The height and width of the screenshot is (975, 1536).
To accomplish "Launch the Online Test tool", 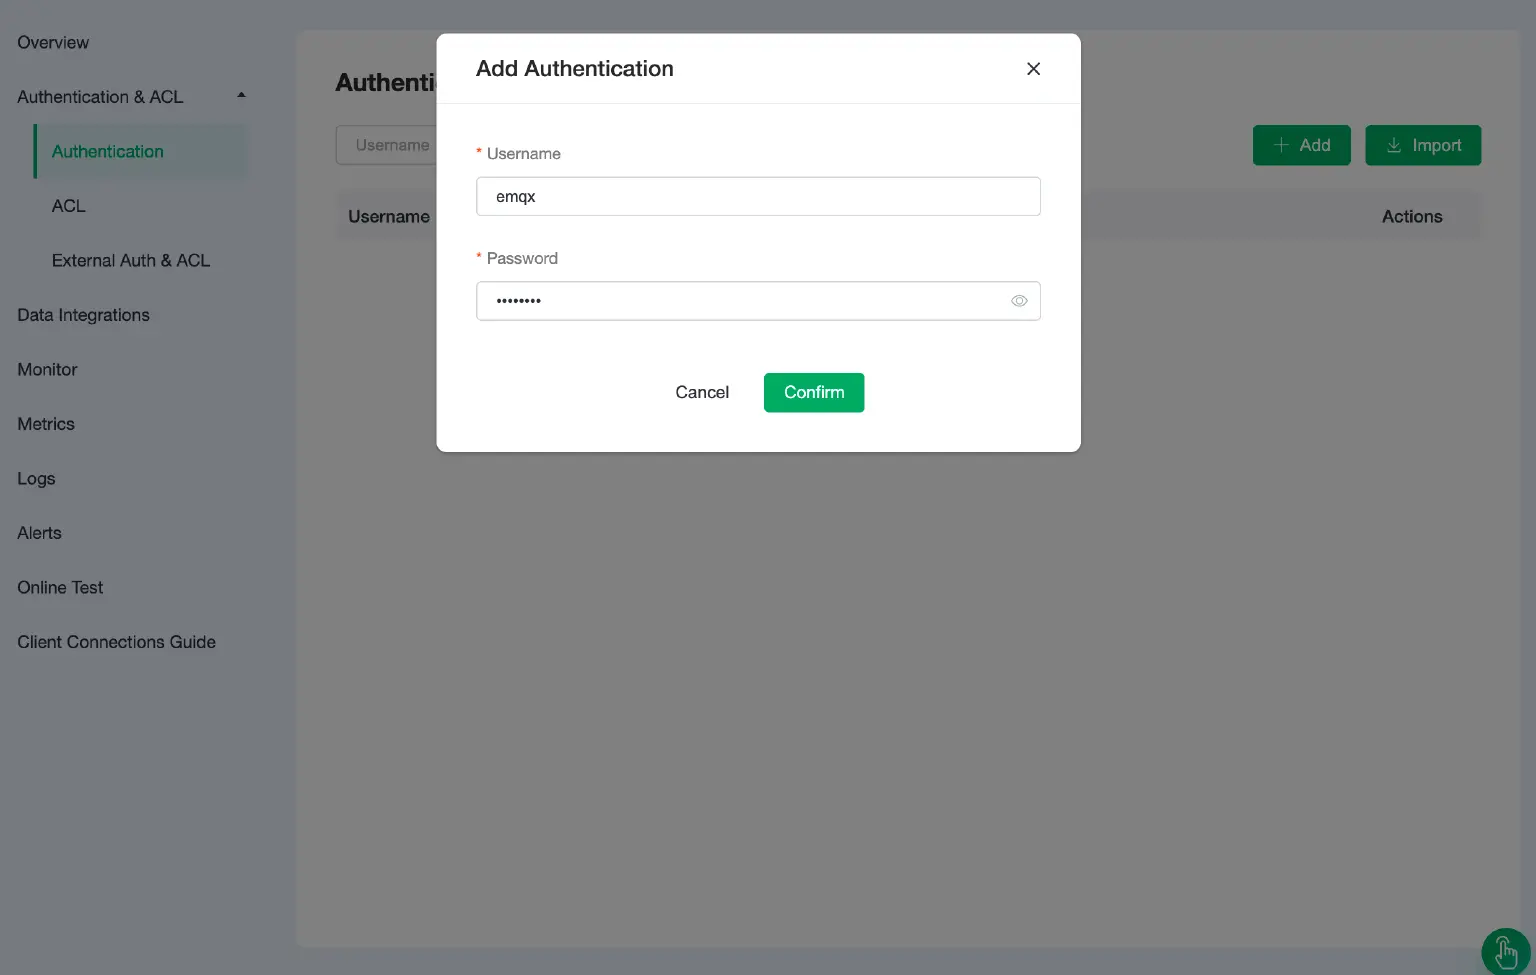I will 60,587.
